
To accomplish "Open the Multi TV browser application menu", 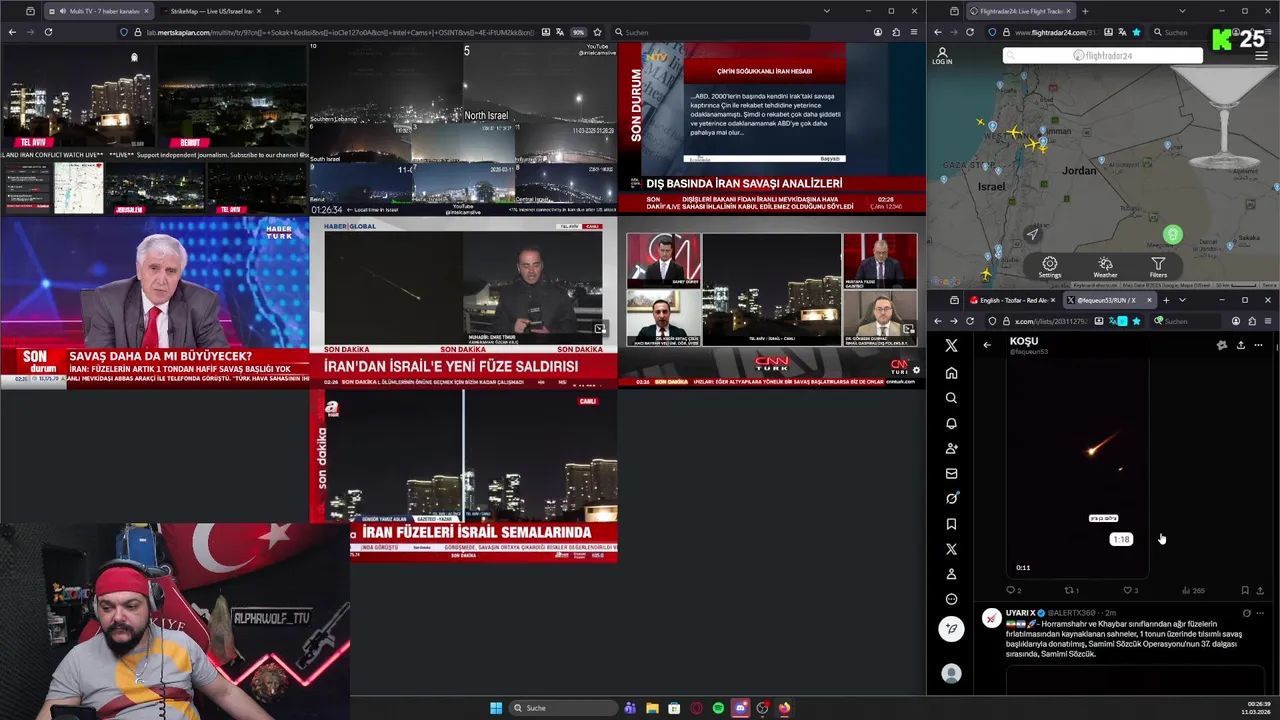I will coord(913,32).
